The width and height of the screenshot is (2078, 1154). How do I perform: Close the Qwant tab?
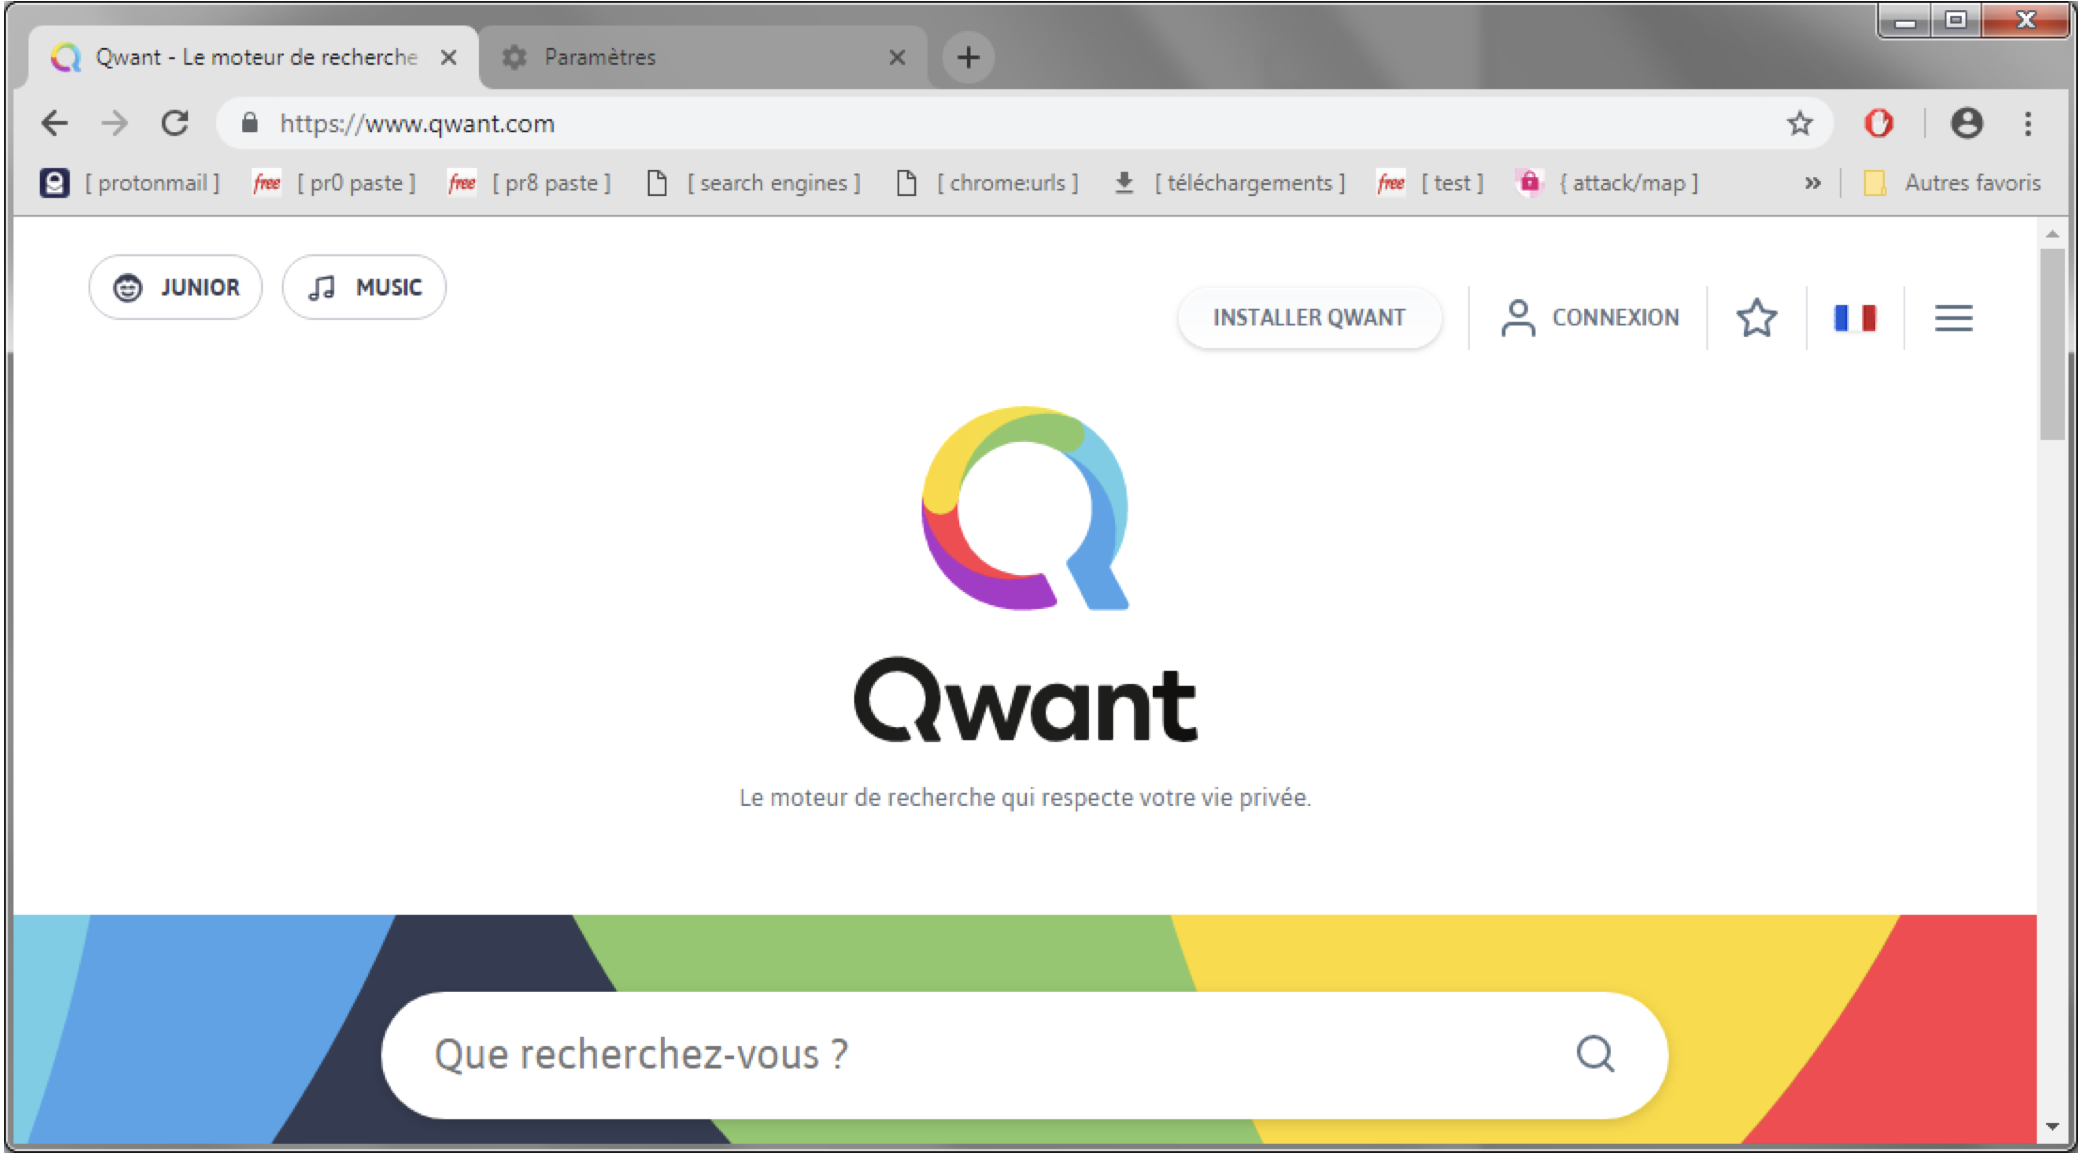click(448, 57)
